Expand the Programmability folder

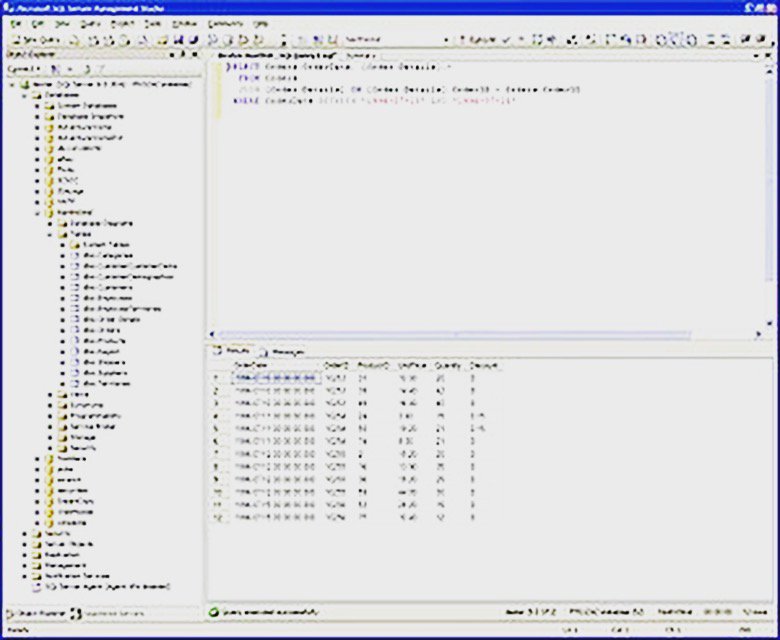[x=50, y=416]
